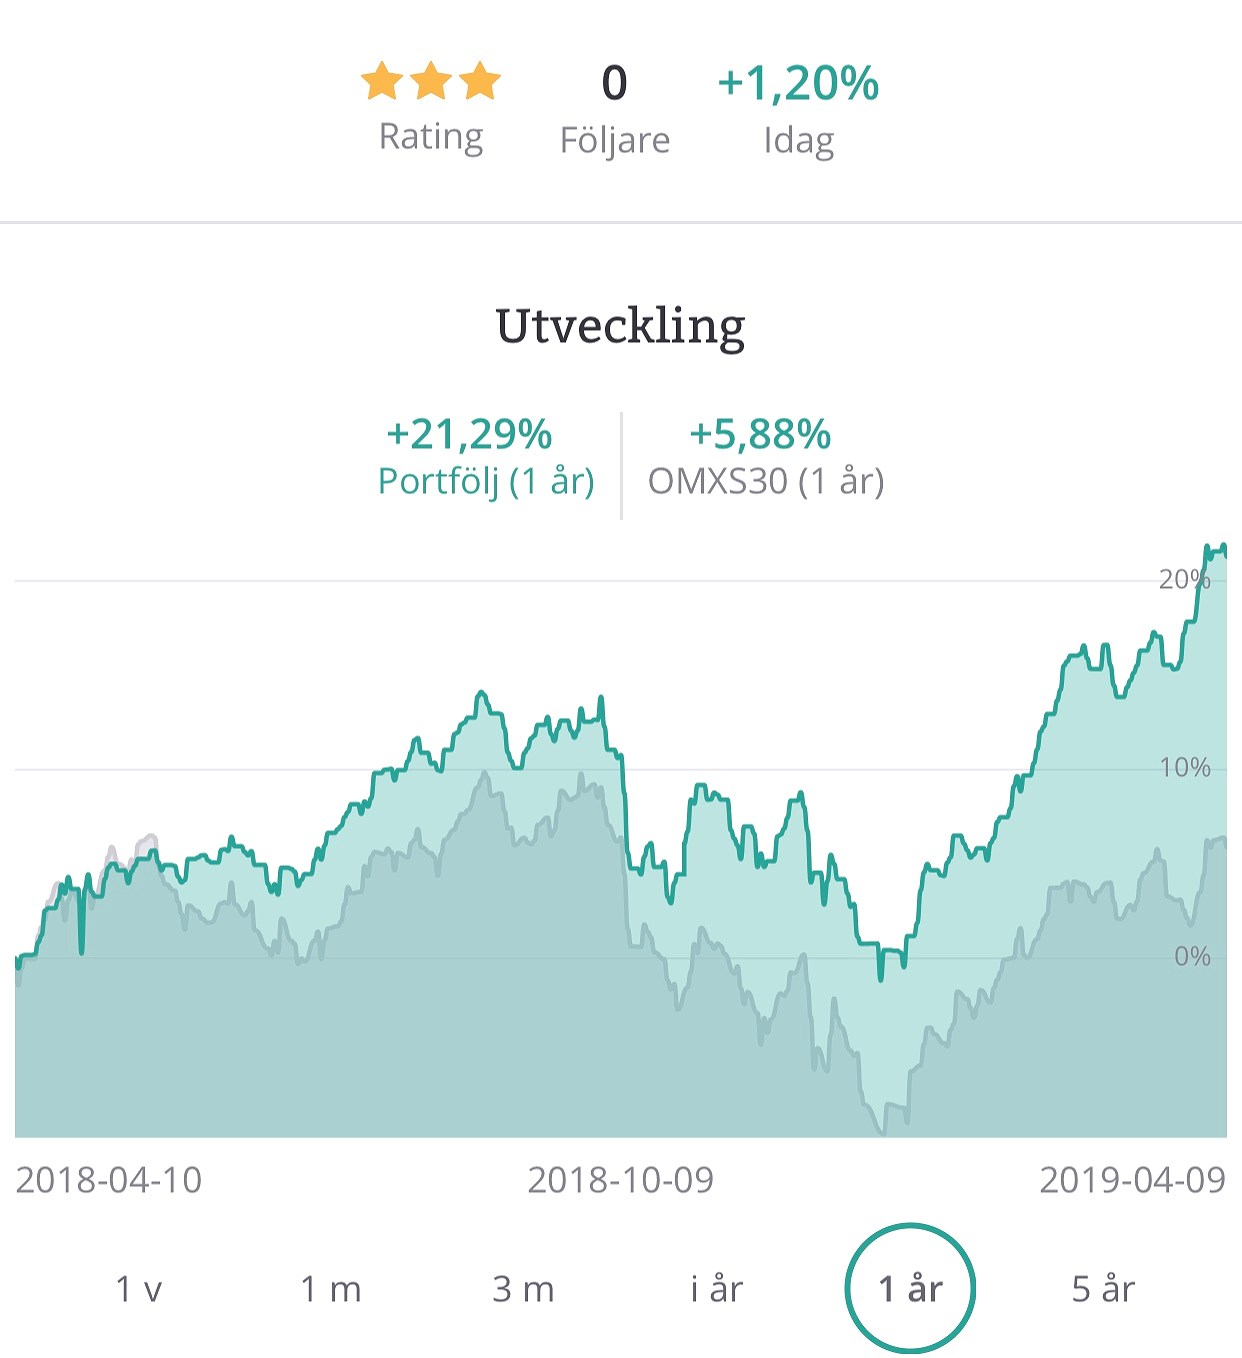Switch chart to 5 år range
The image size is (1242, 1358).
pos(1103,1288)
